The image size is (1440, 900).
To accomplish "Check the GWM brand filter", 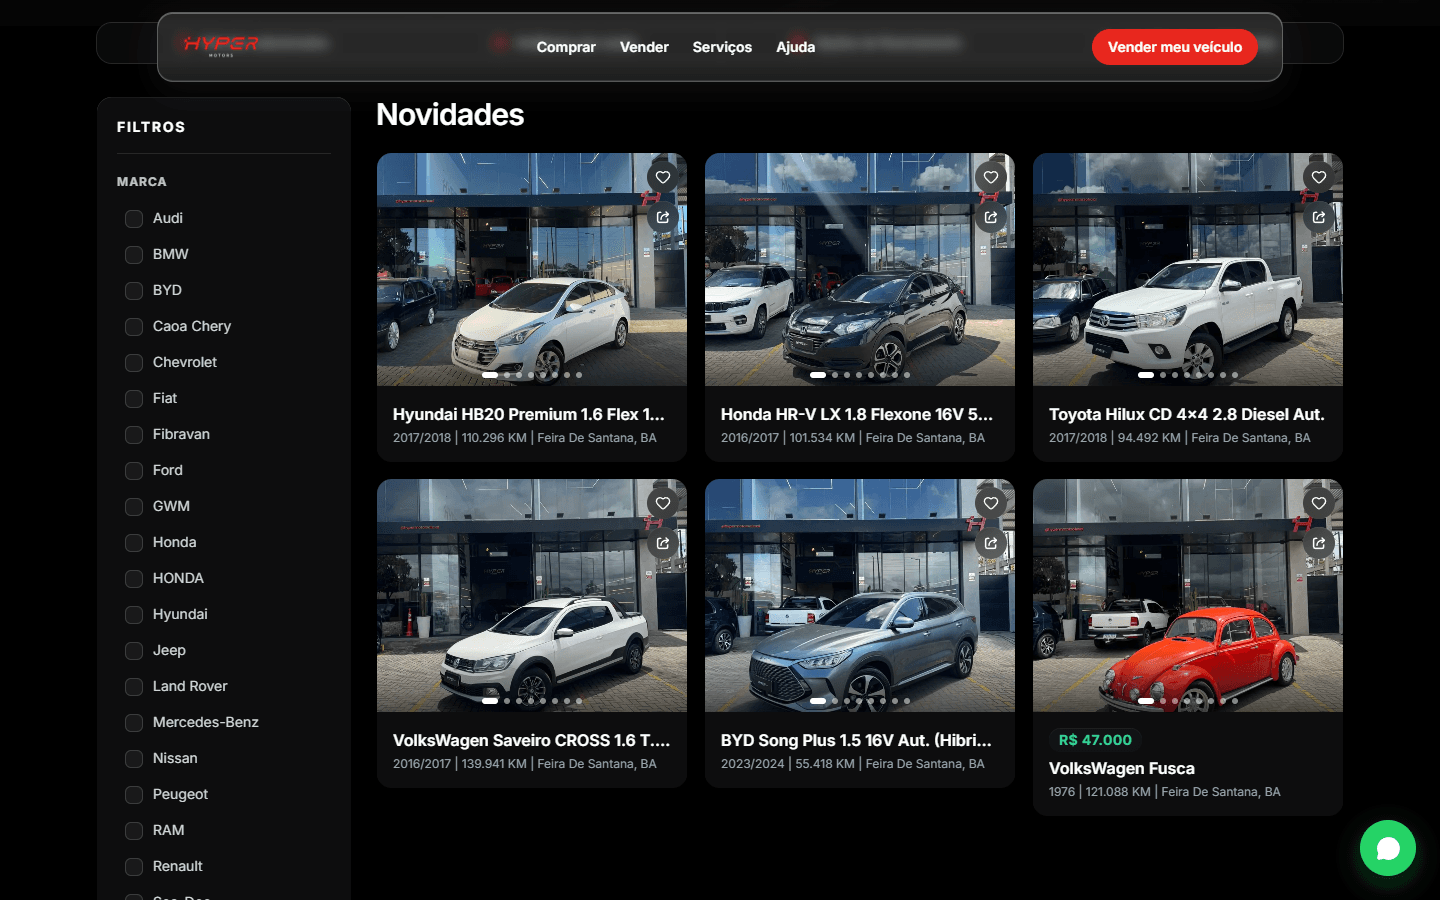I will point(134,507).
